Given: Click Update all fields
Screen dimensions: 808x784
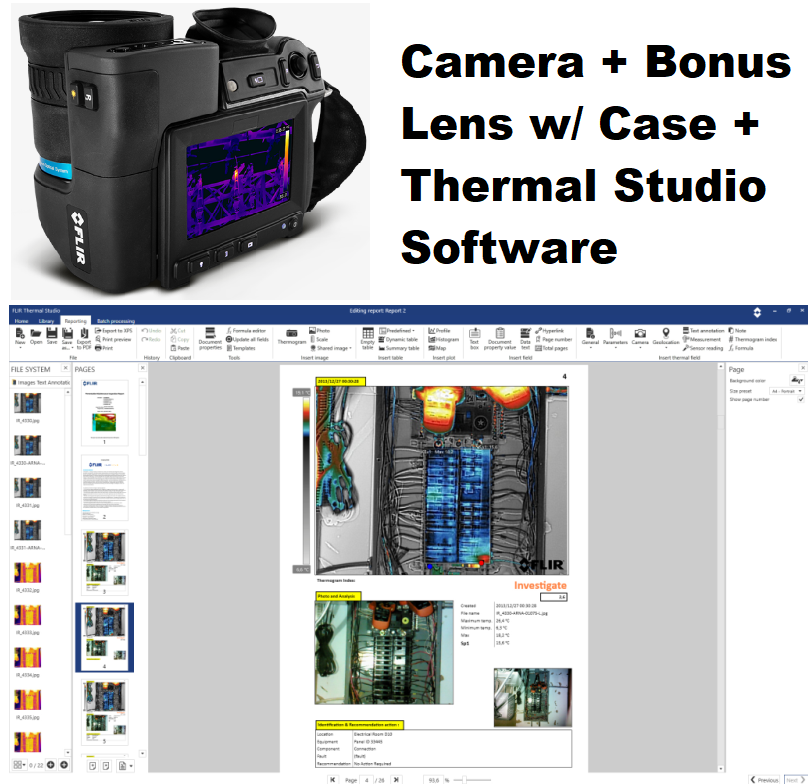Looking at the screenshot, I should [x=247, y=339].
